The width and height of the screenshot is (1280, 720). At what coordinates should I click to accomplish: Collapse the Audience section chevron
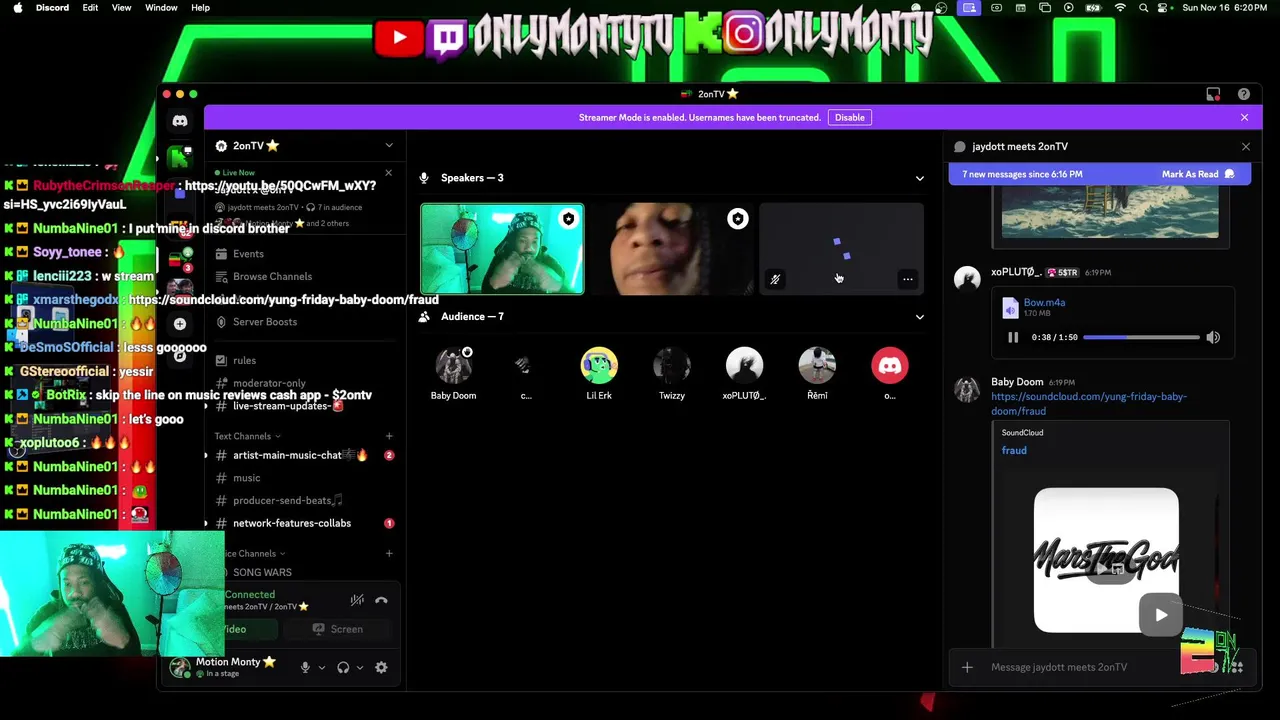pos(919,317)
